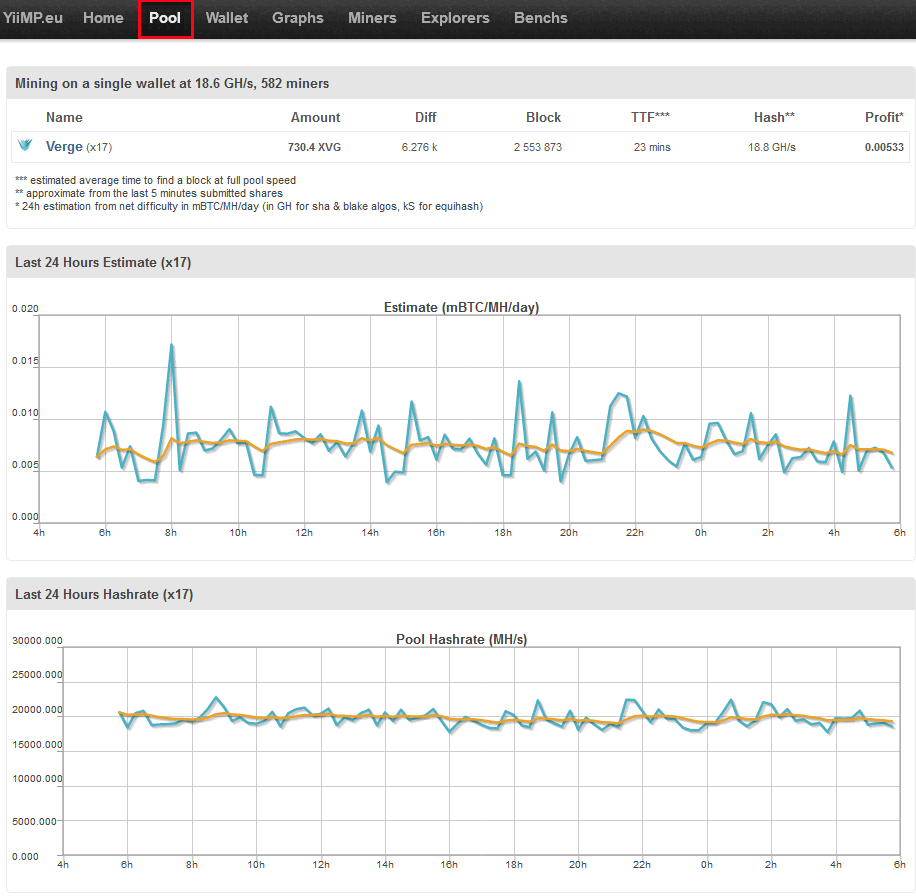
Task: Click the Diff column header
Action: [x=425, y=117]
